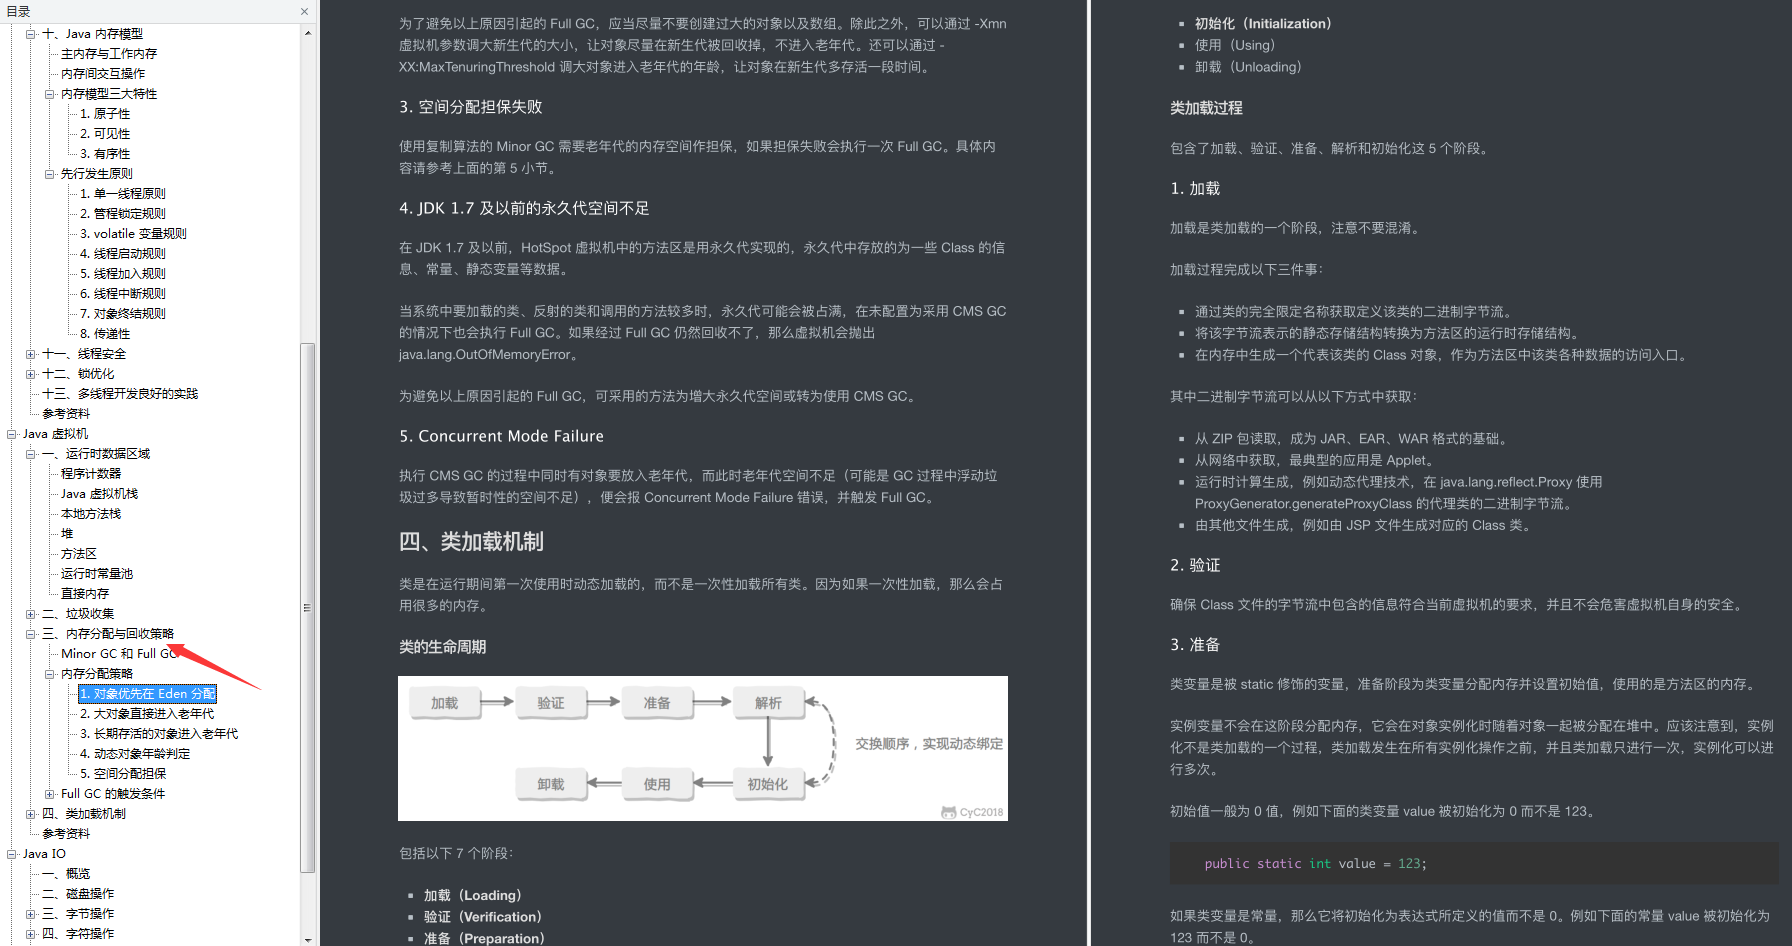Open 3. 长期存活的对象进入老年代 bookmark
1792x946 pixels.
click(159, 734)
